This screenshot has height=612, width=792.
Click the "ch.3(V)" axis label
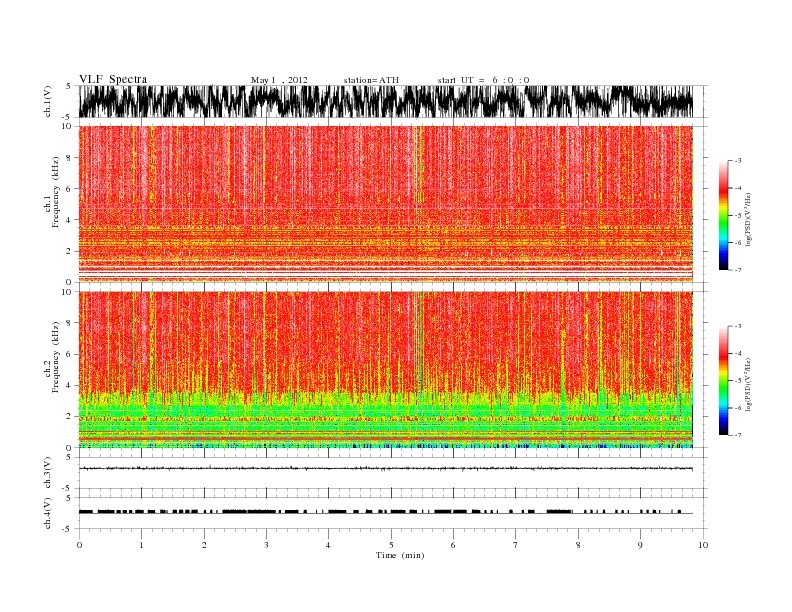click(x=47, y=473)
